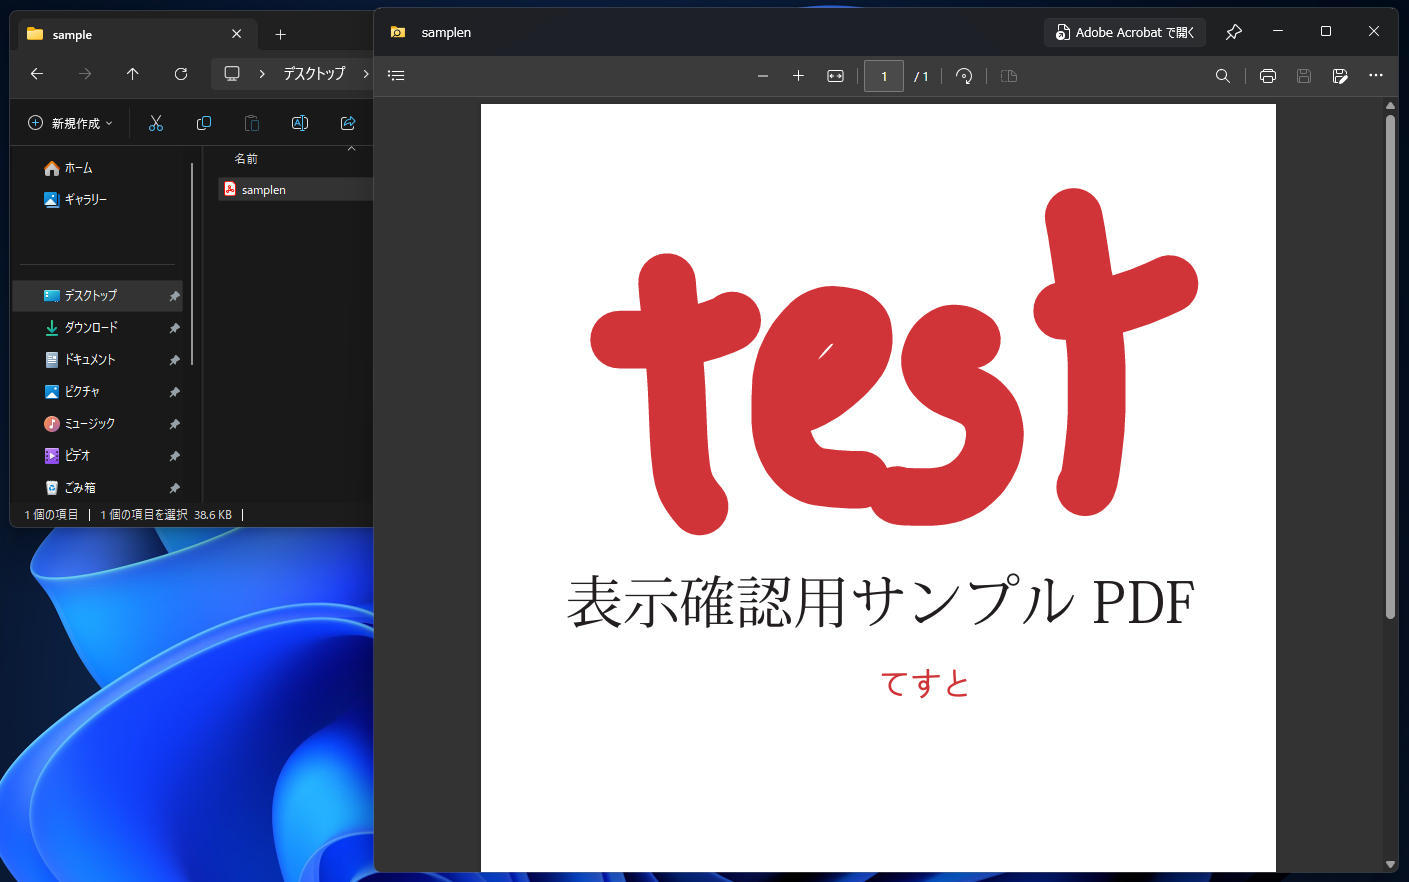Screen dimensions: 1409x882
Task: Click the 名前 column header
Action: point(246,159)
